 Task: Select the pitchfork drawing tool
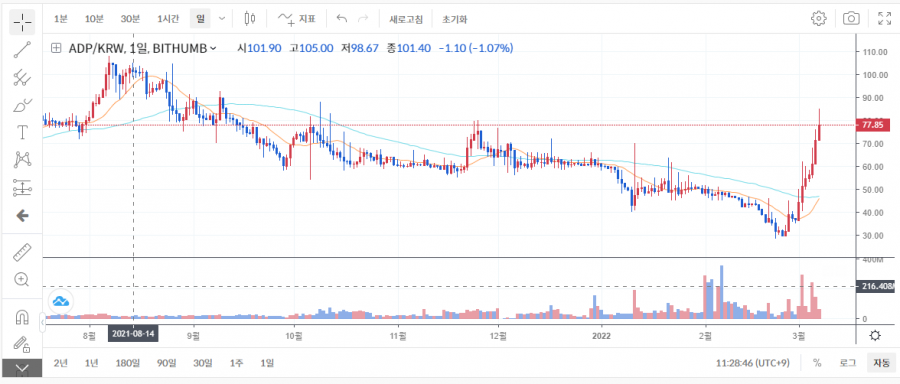coord(22,77)
